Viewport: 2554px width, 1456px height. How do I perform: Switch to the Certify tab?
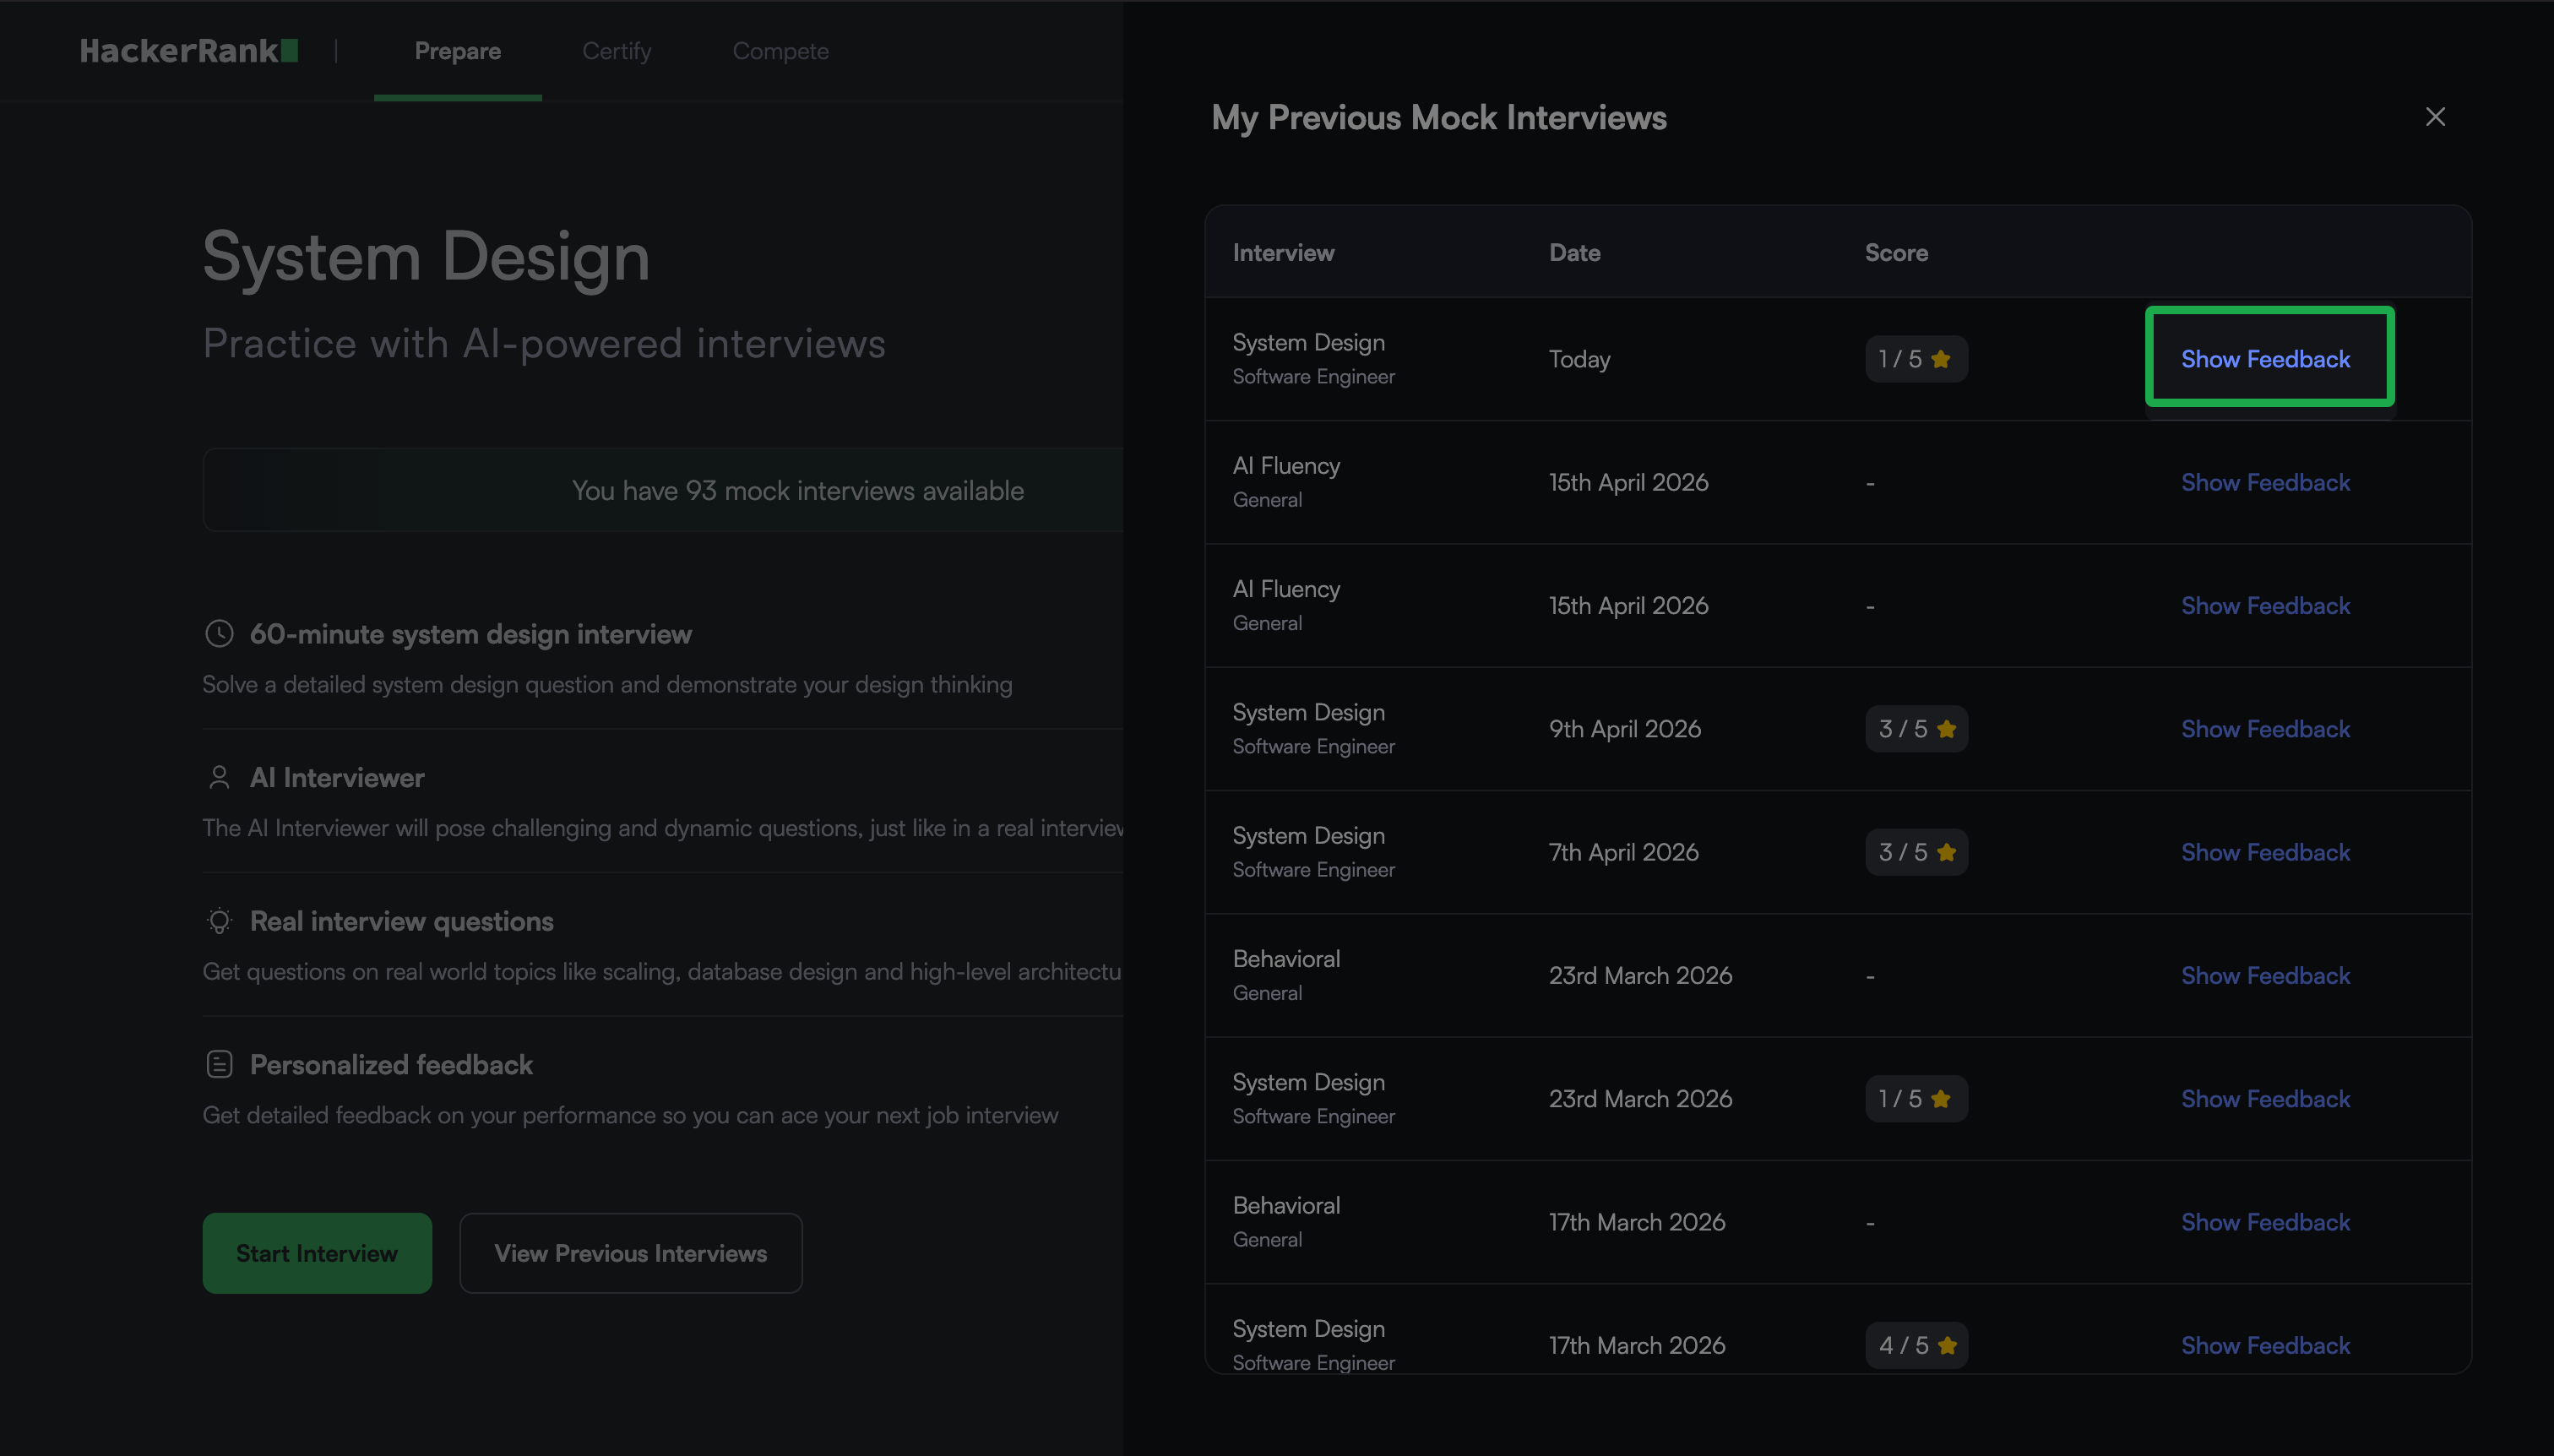tap(616, 51)
